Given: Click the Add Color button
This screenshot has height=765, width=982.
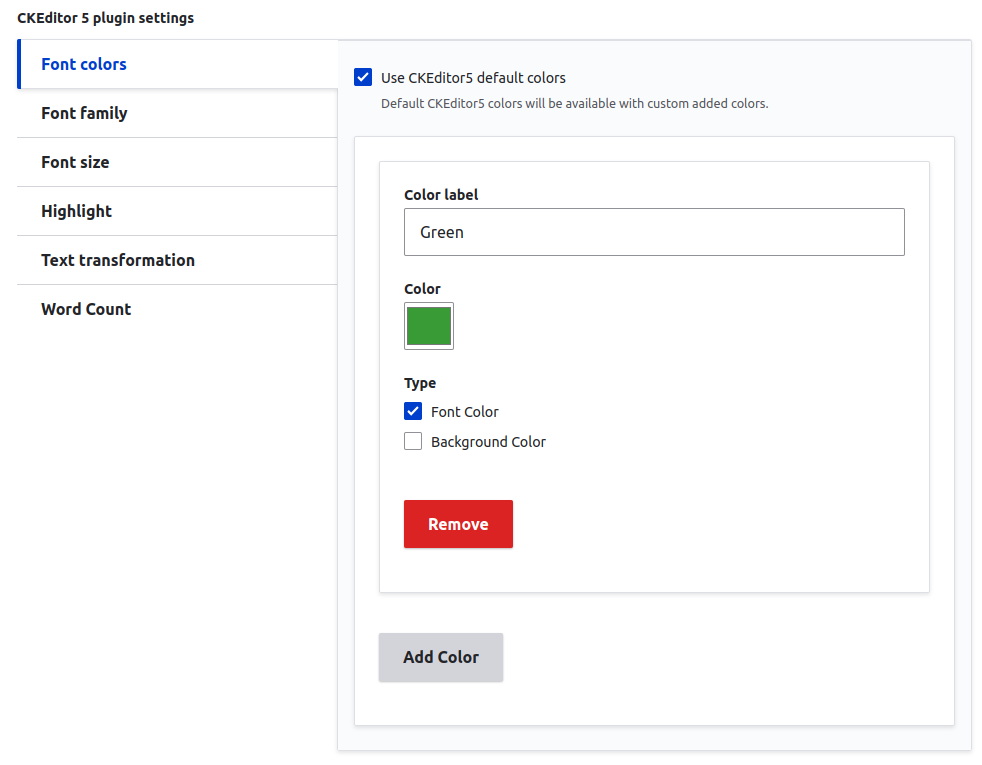Looking at the screenshot, I should (x=441, y=657).
